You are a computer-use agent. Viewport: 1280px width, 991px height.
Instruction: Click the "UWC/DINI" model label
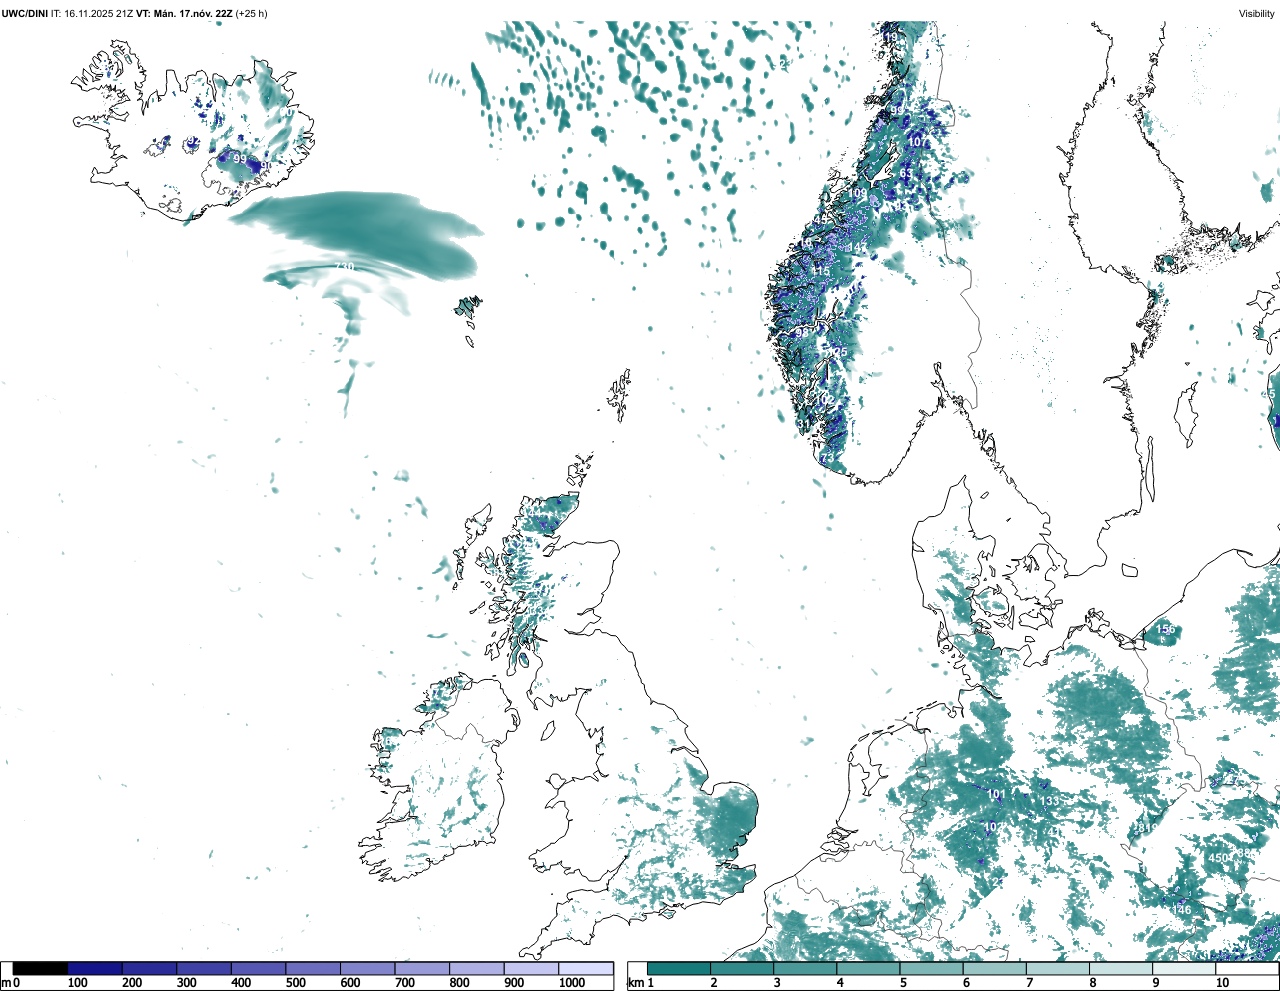pos(25,14)
